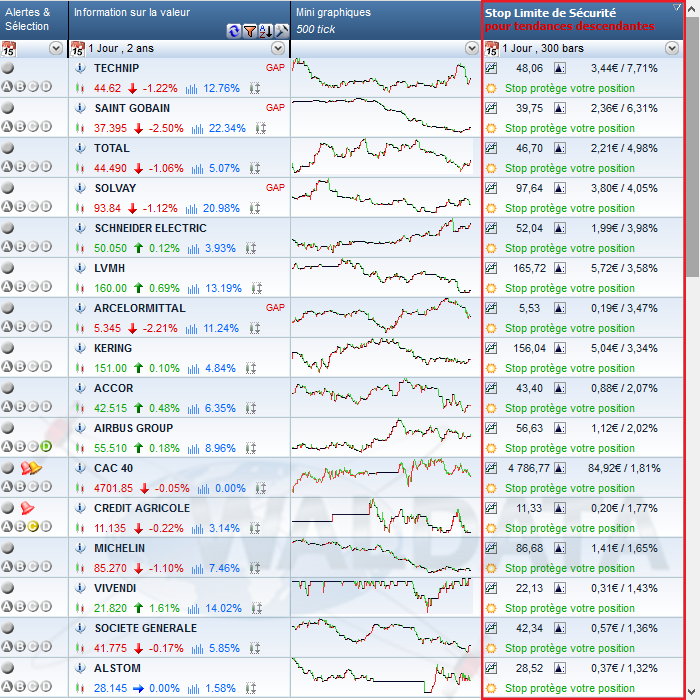Click the red bell icon for CREDIT AGRICOLE
This screenshot has width=700, height=700.
[27, 508]
